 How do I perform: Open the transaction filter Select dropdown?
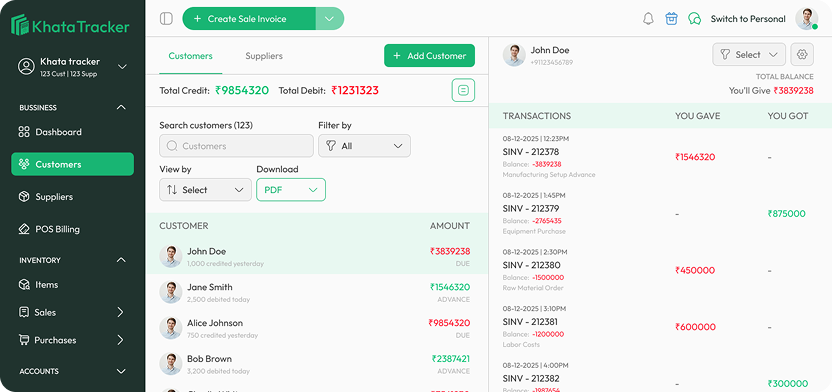[749, 54]
